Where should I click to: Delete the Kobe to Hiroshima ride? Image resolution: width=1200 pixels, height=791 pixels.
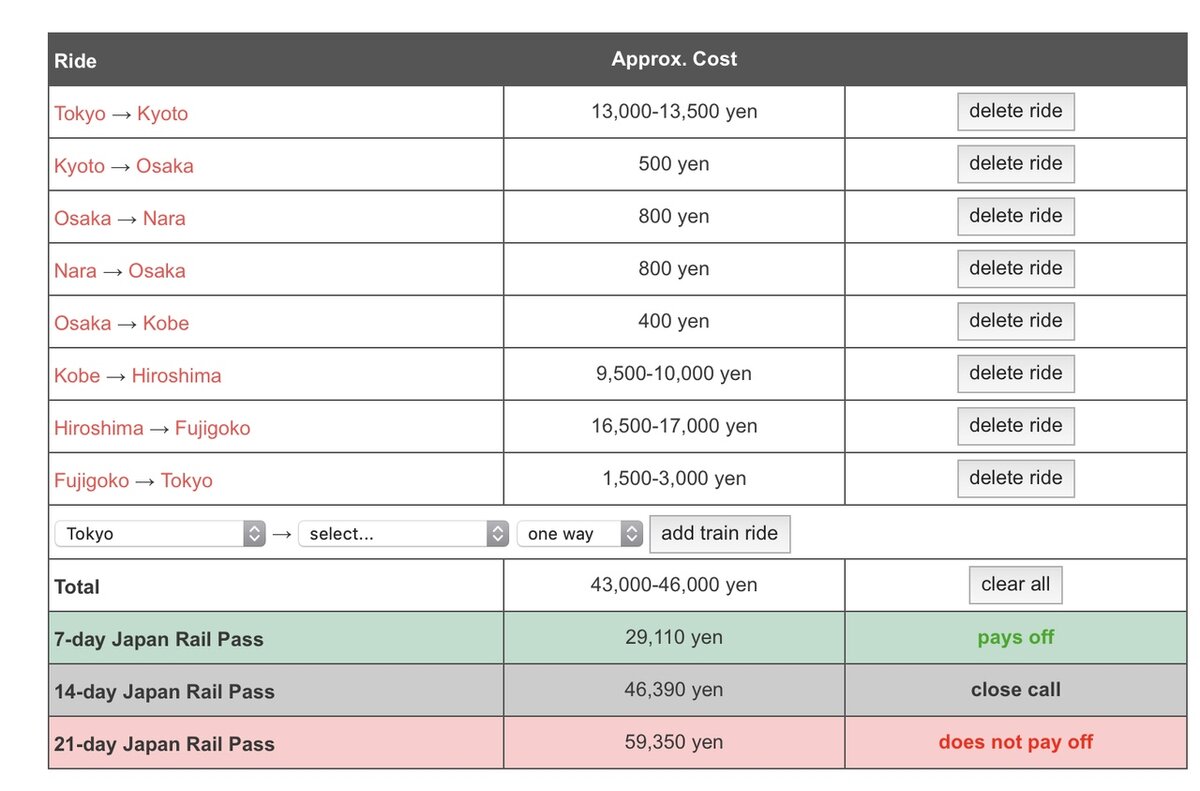[1016, 373]
